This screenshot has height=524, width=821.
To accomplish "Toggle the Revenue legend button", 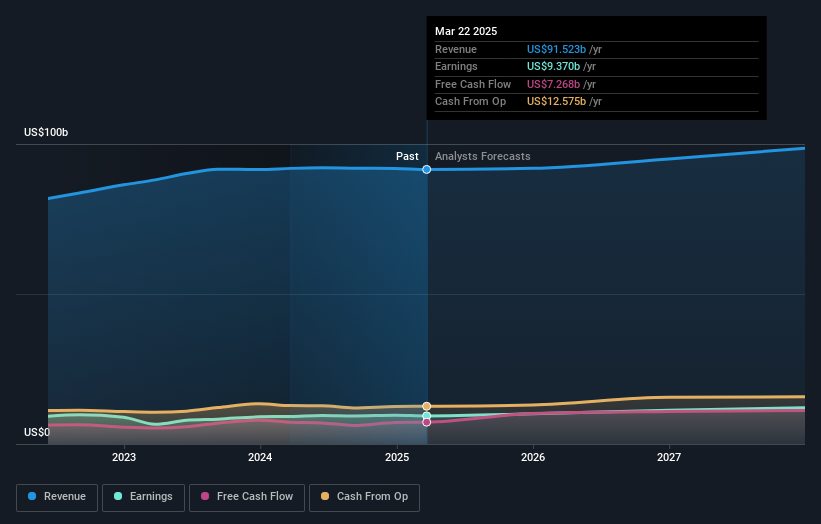I will click(57, 497).
